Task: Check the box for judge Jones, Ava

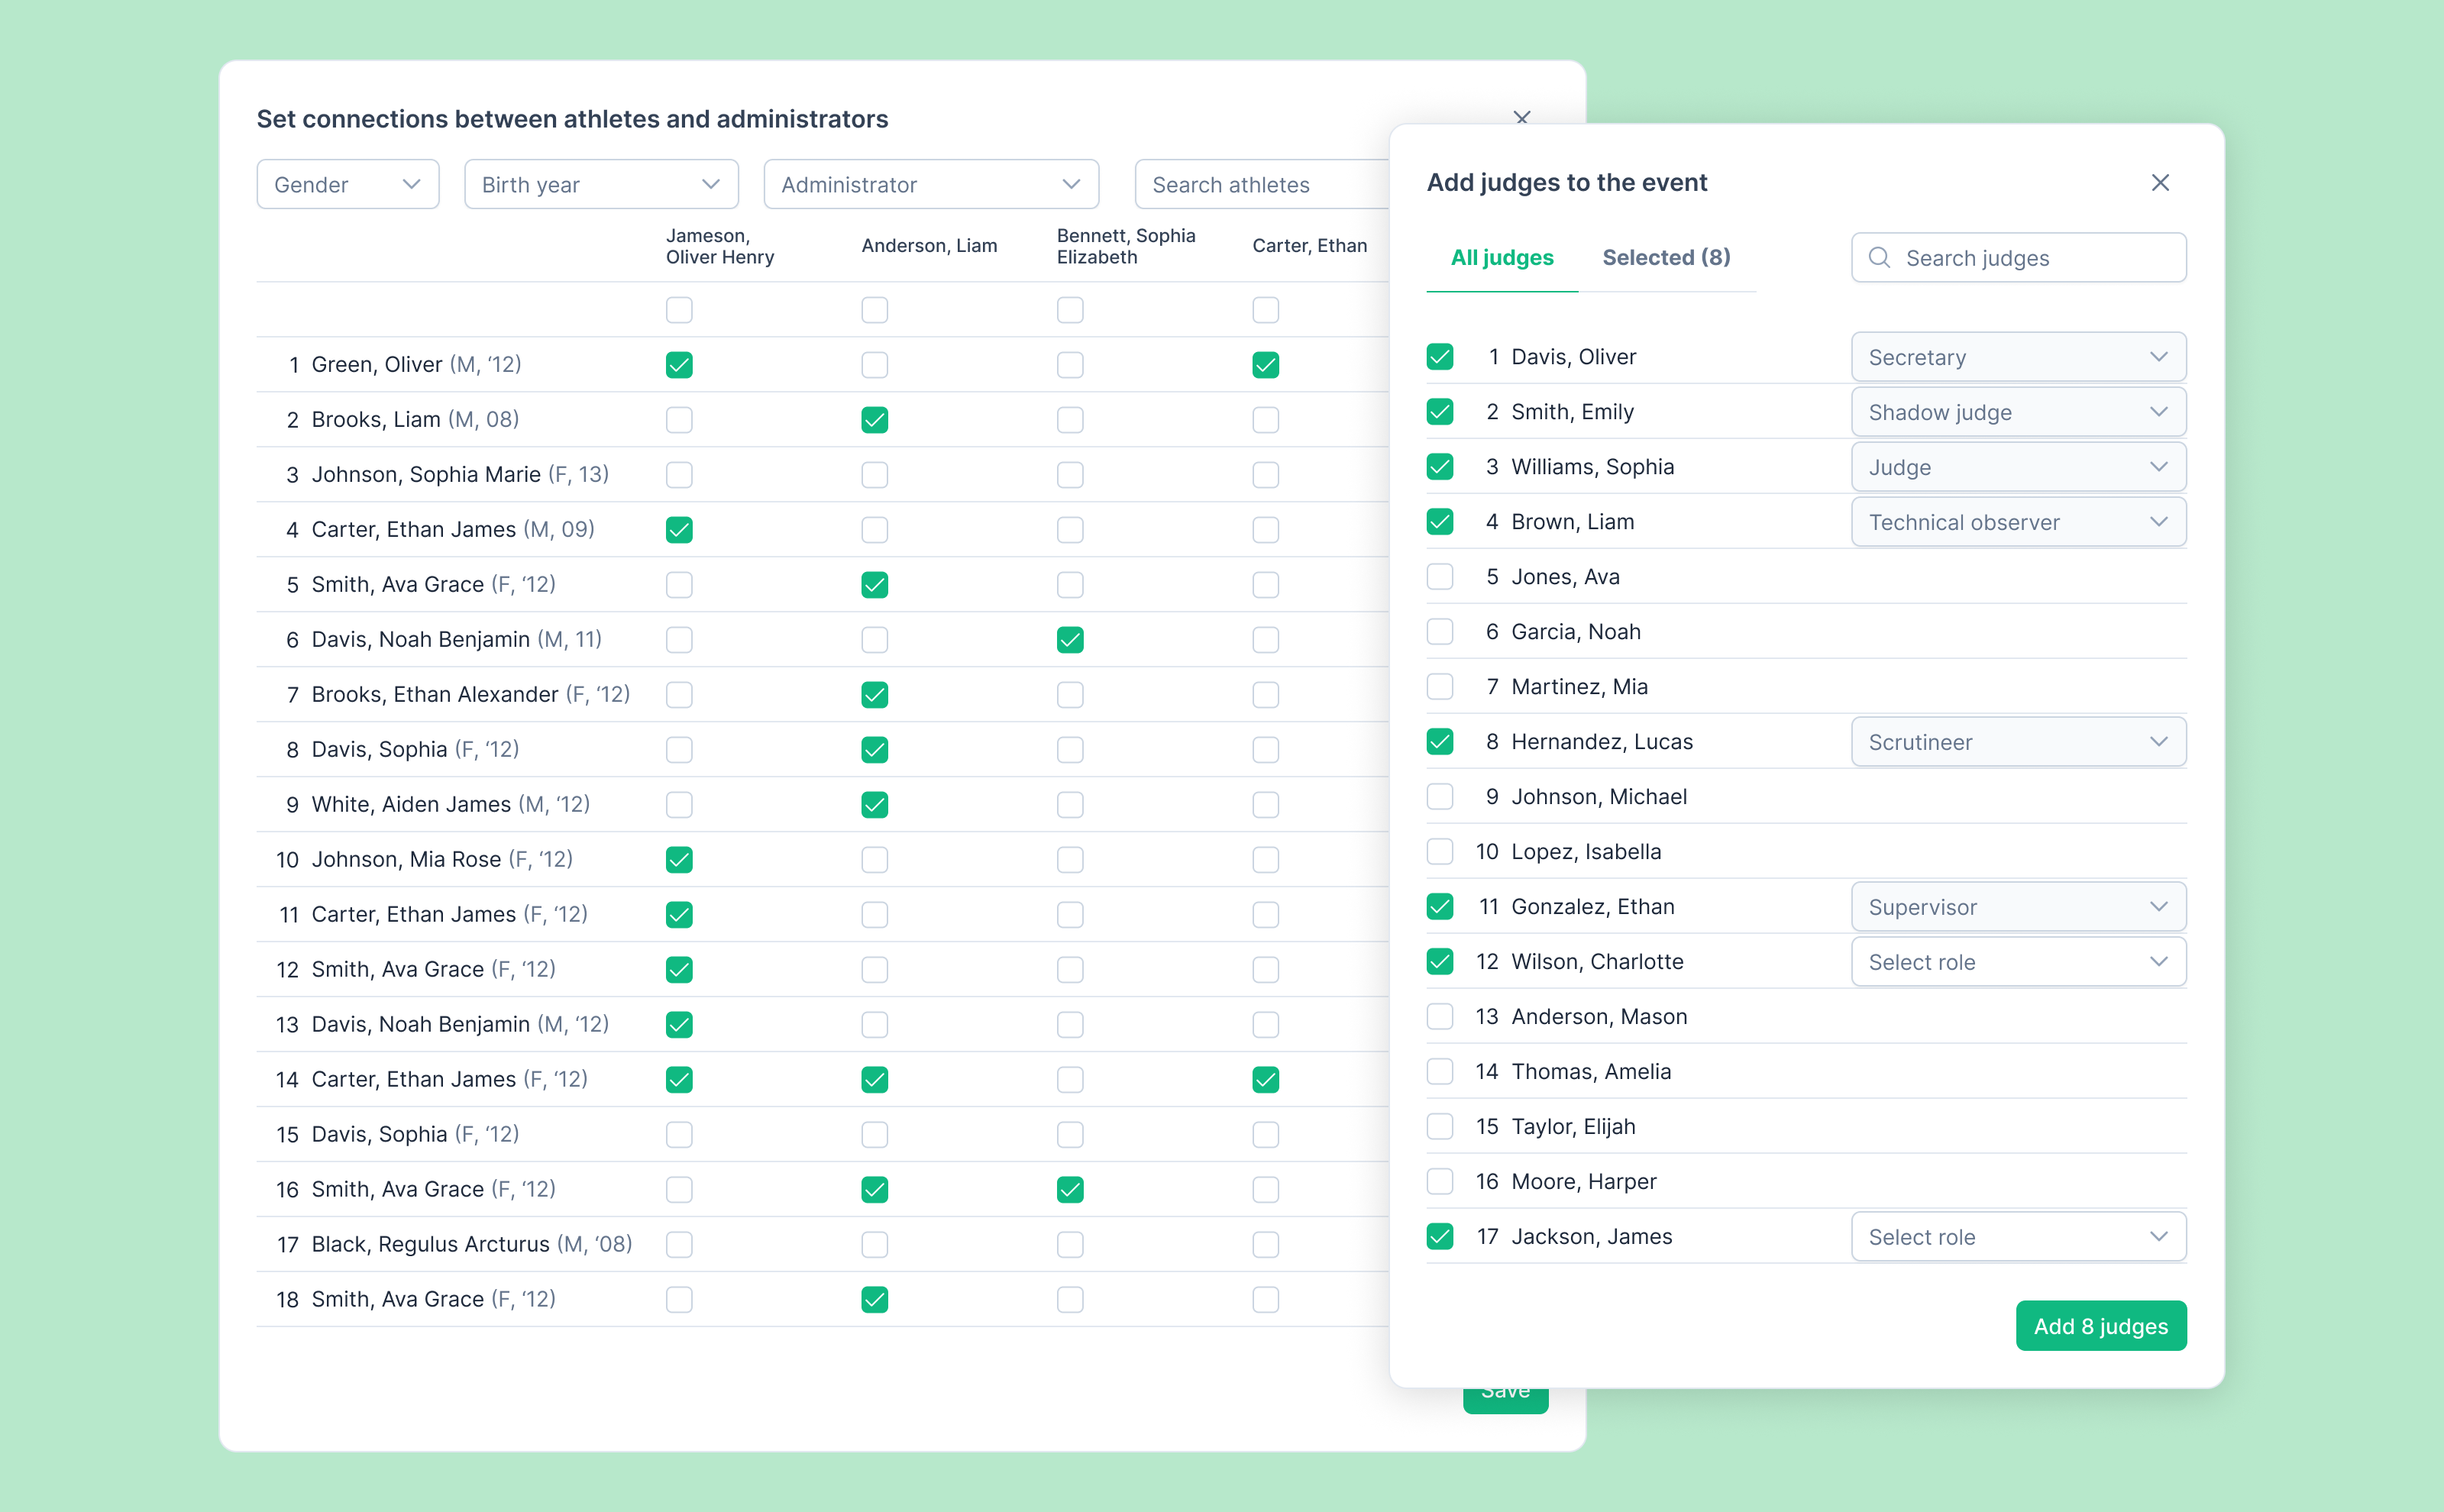Action: point(1439,577)
